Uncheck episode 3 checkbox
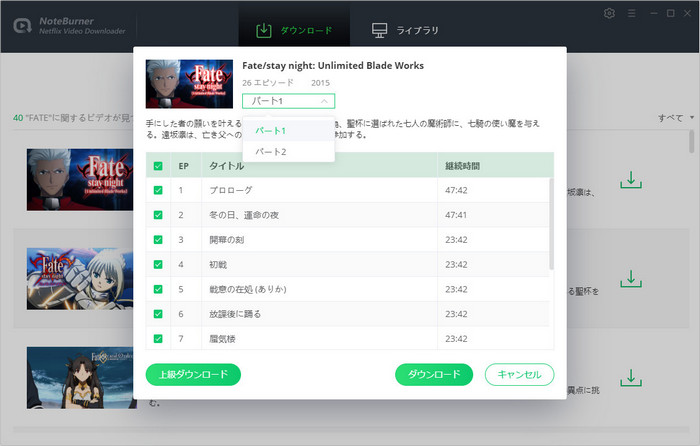 click(158, 240)
